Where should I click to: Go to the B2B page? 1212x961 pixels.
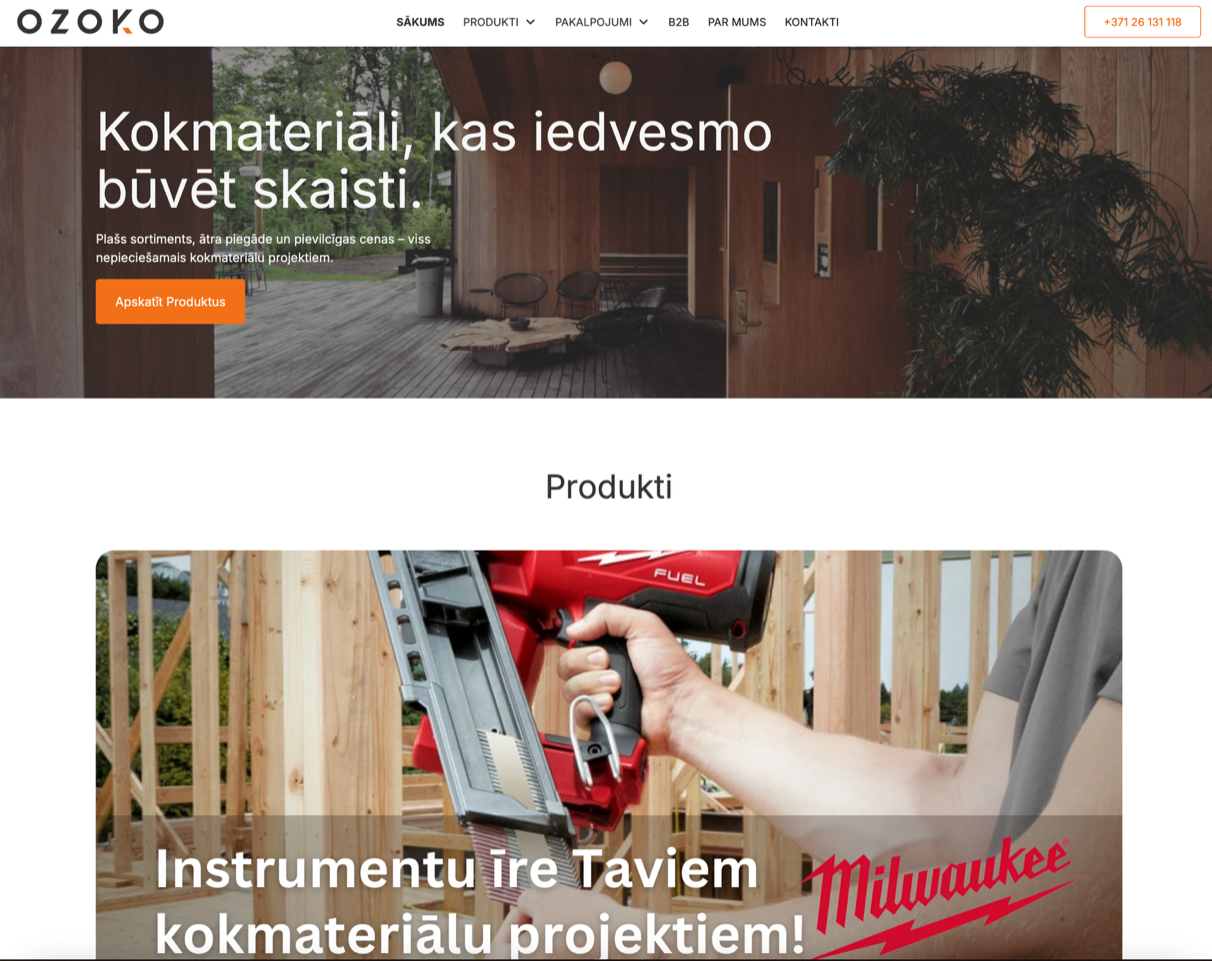(x=678, y=22)
